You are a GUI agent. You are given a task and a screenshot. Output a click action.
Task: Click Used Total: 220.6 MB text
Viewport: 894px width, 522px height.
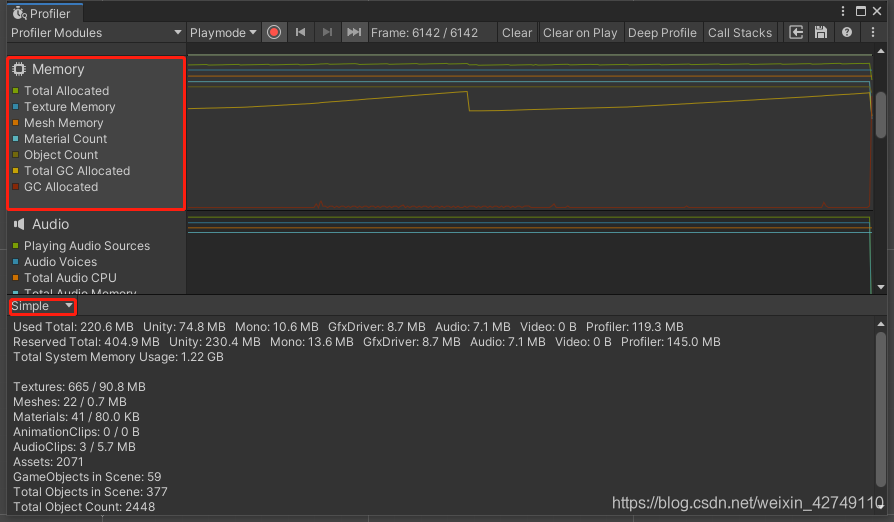click(73, 327)
